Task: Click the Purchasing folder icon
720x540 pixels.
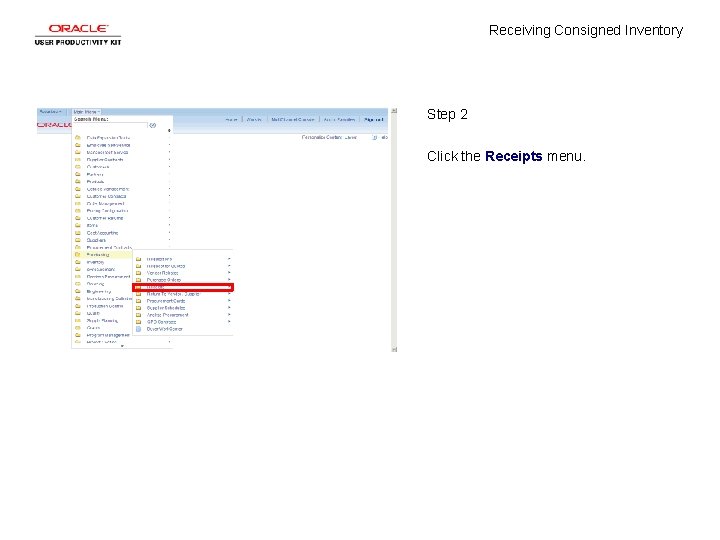Action: [x=78, y=254]
